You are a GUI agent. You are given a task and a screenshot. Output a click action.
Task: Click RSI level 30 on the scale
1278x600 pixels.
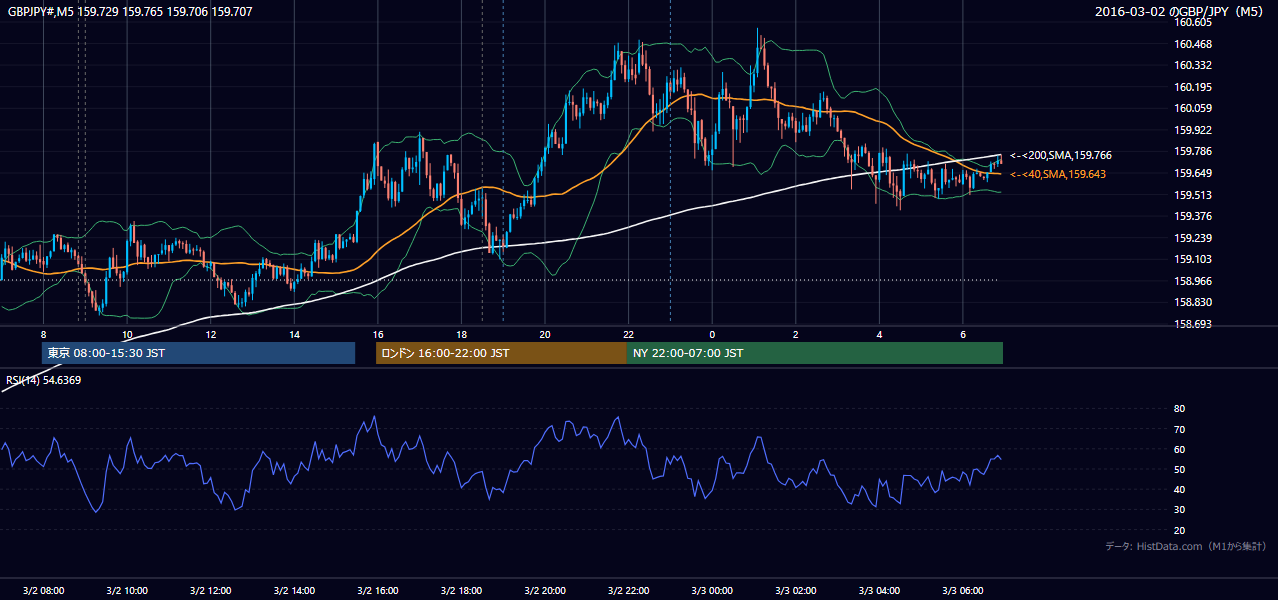click(x=1180, y=510)
